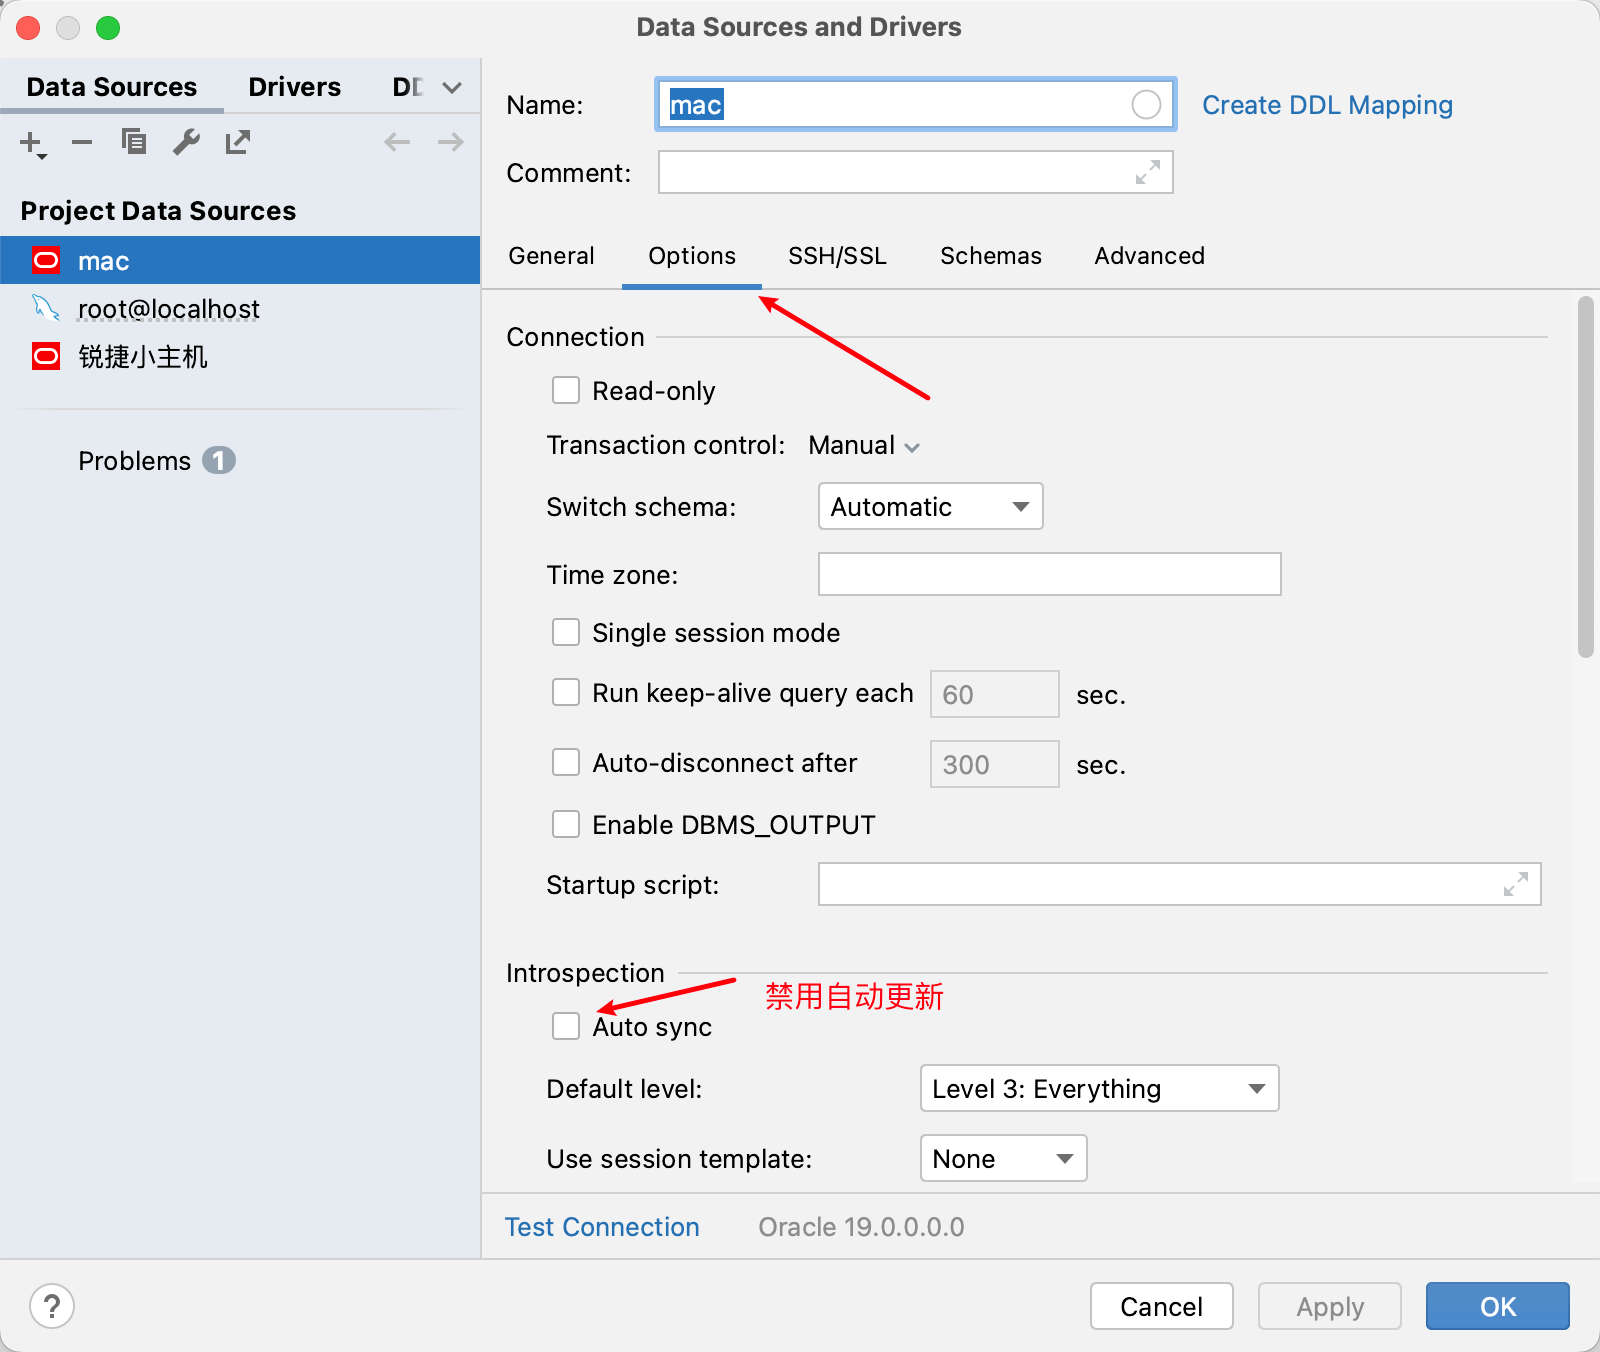Screen dimensions: 1600x1352
Task: Open the Switch schema Automatic dropdown
Action: tap(930, 507)
